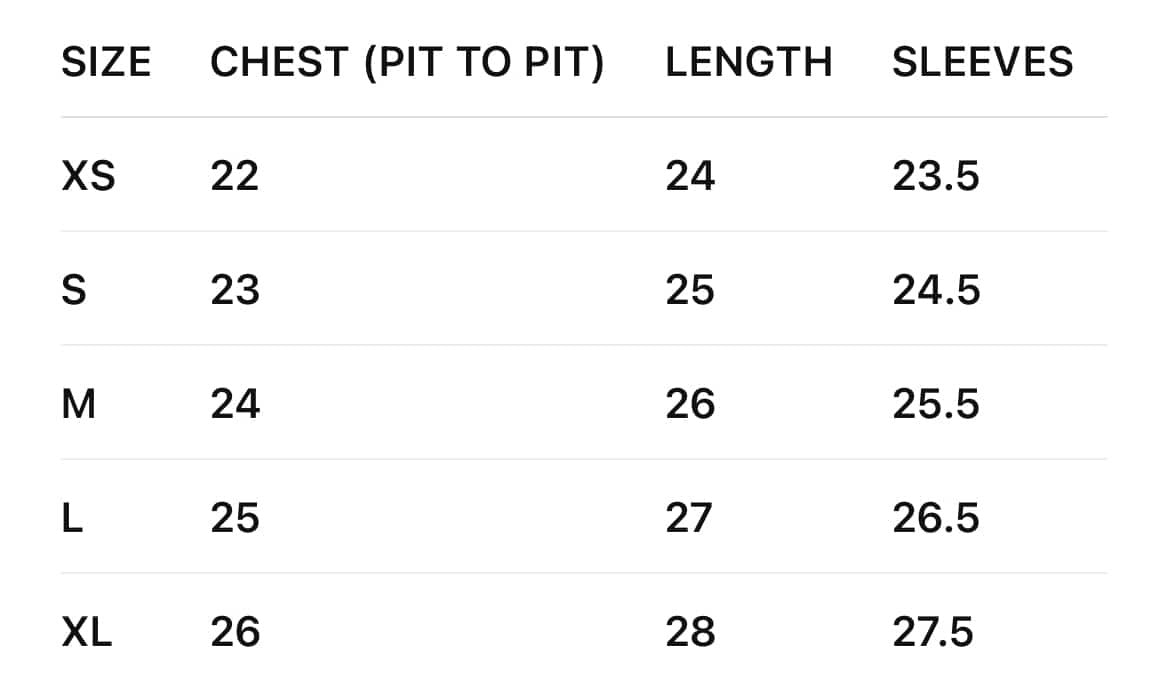The width and height of the screenshot is (1157, 698).
Task: Click the CHEST (PIT TO PIT) header
Action: point(407,63)
